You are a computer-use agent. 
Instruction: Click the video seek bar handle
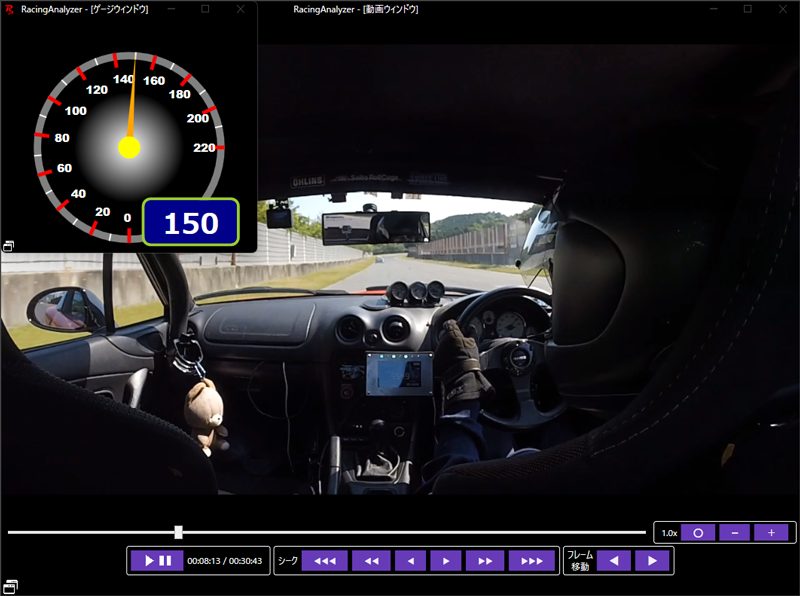point(178,532)
